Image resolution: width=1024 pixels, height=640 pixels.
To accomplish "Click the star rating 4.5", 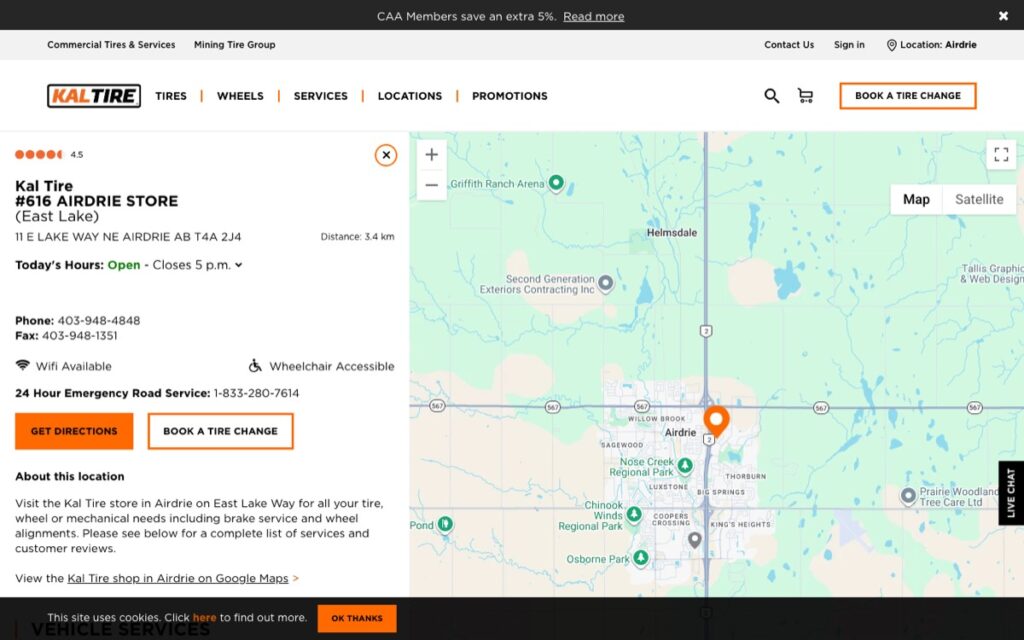I will (49, 155).
